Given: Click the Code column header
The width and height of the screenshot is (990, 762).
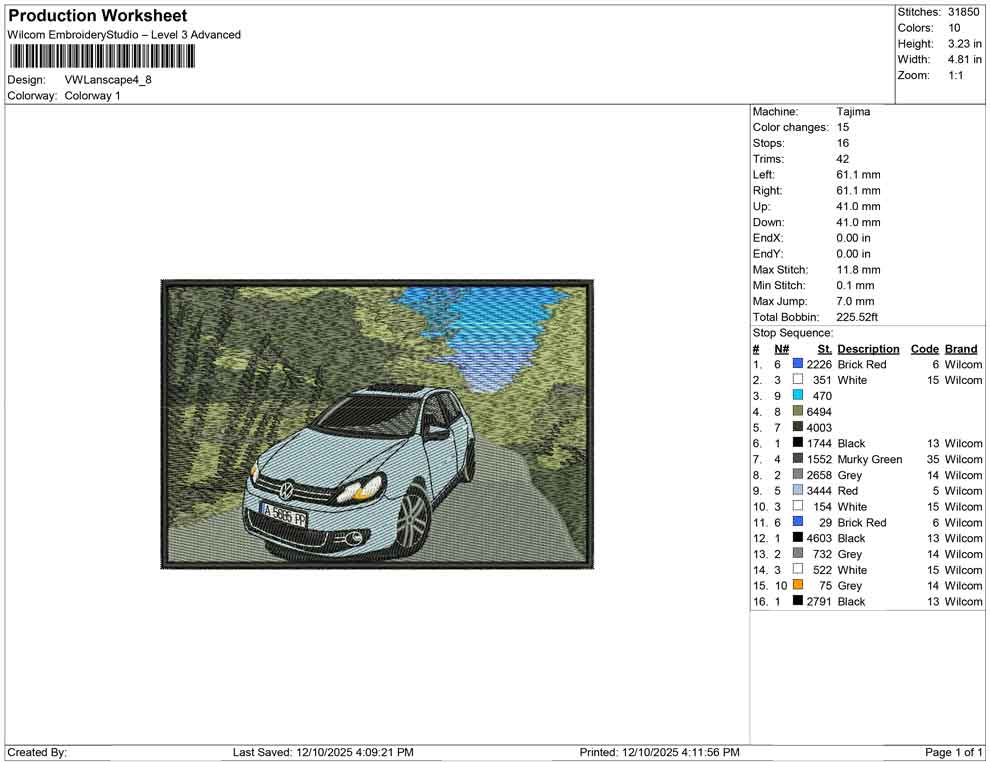Looking at the screenshot, I should (925, 348).
